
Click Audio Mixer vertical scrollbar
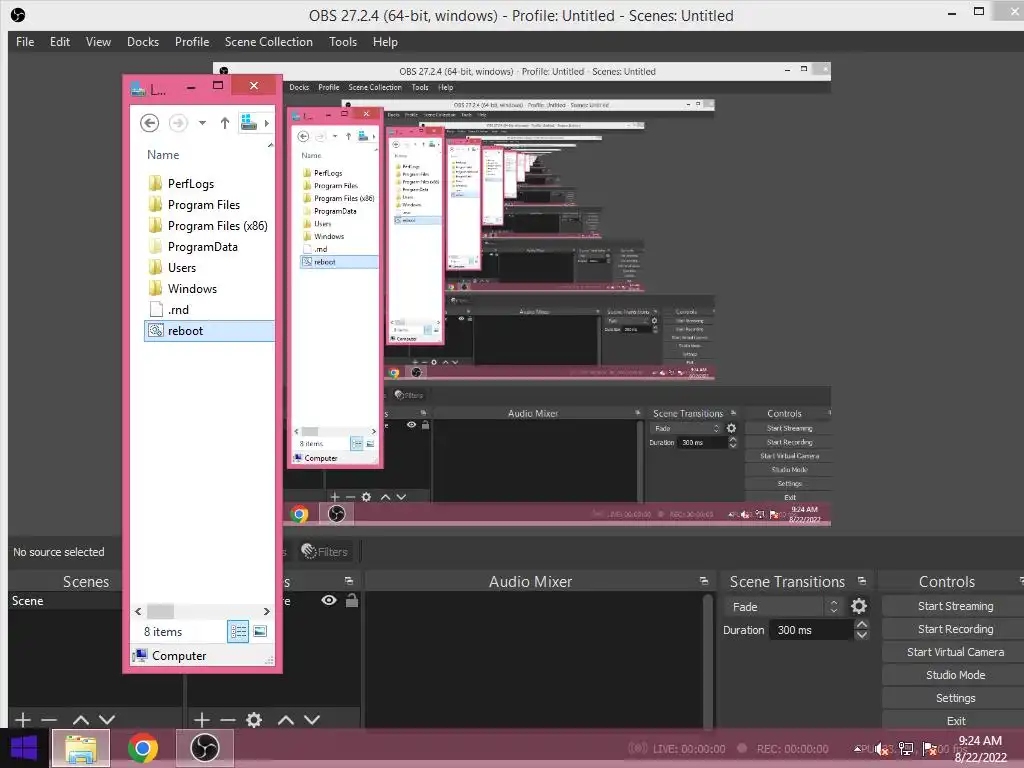click(x=707, y=660)
